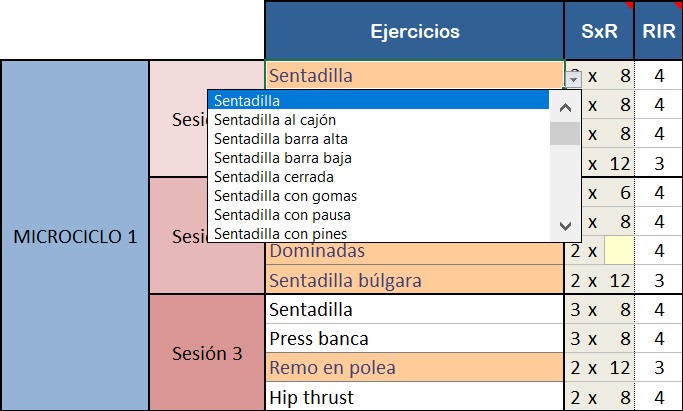Pick 'Sentadilla barra baja' from dropdown
The image size is (683, 411).
pos(282,158)
